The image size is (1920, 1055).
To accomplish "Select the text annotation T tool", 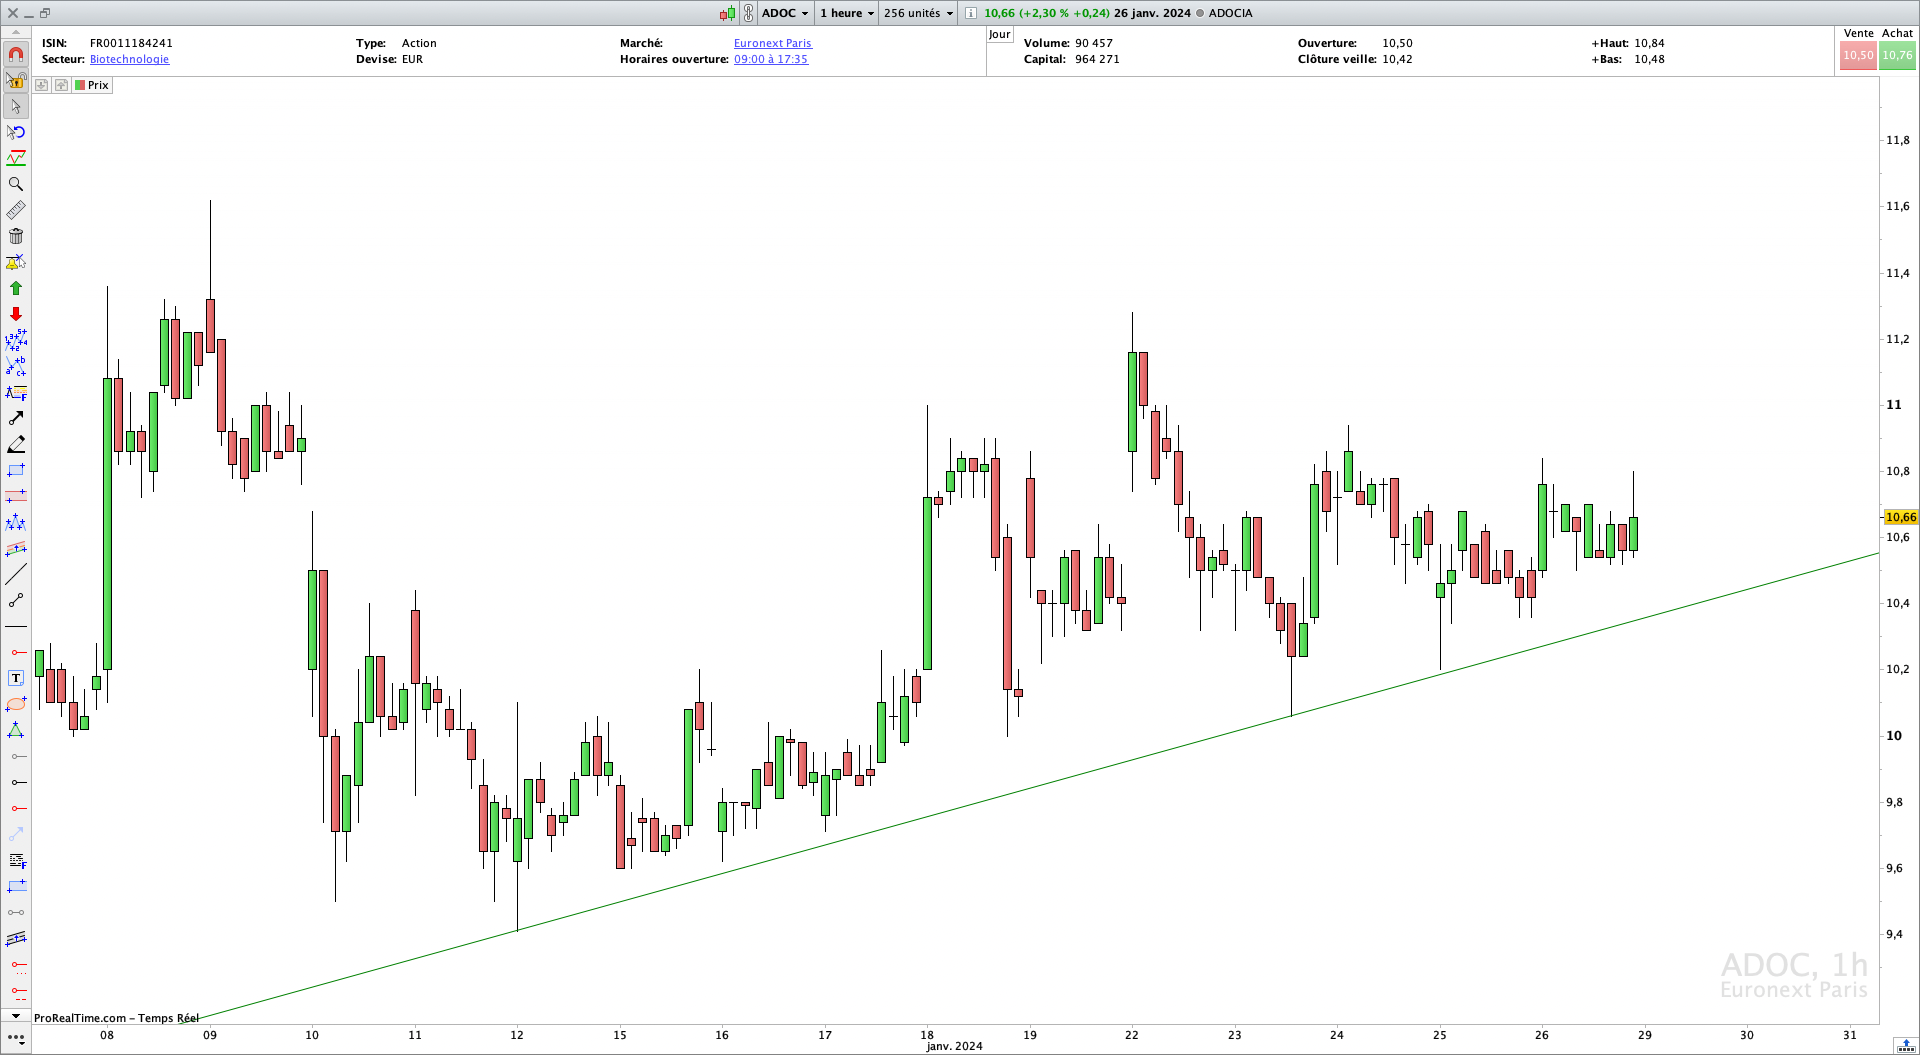I will pyautogui.click(x=16, y=678).
